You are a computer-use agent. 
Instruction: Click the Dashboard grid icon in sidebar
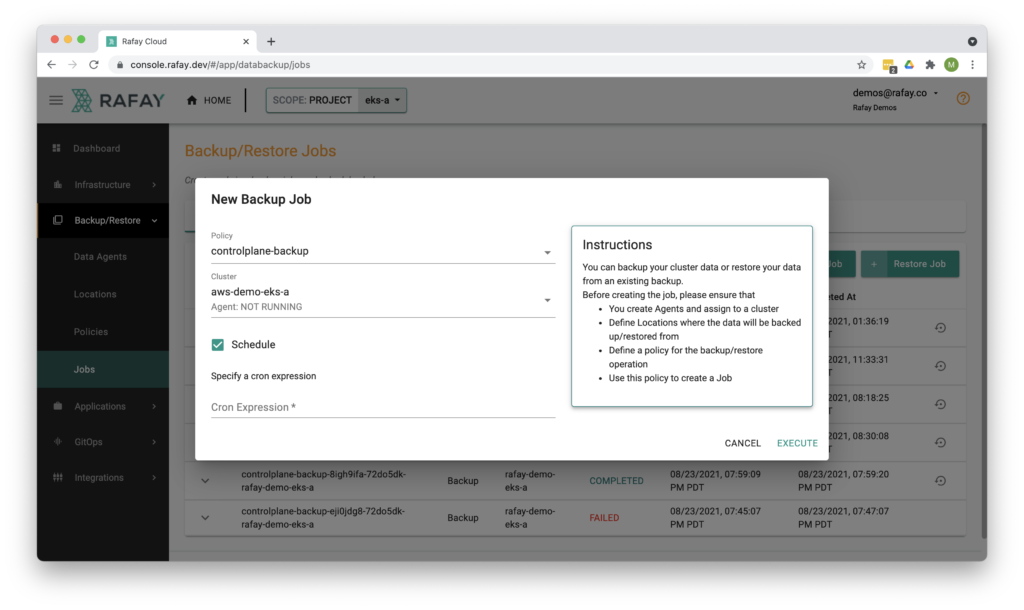pos(57,148)
